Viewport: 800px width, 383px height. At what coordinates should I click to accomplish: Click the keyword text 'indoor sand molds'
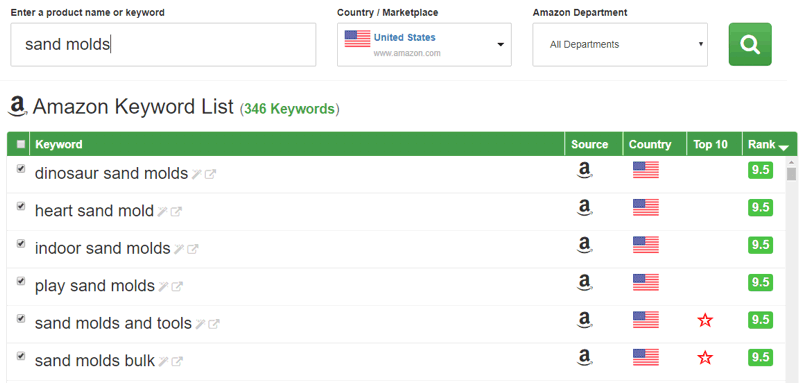tap(103, 248)
